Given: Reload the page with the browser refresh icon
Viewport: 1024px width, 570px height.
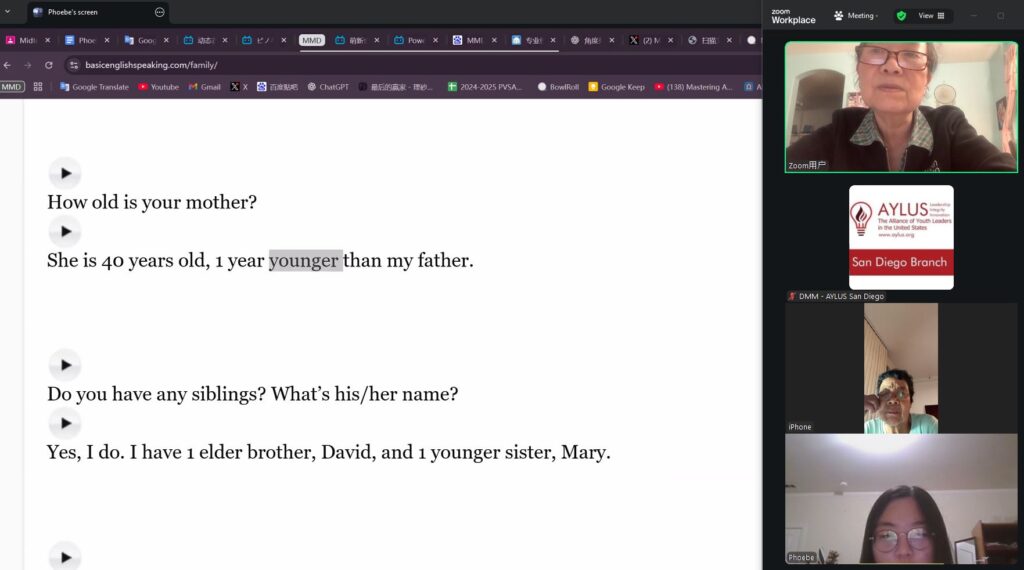Looking at the screenshot, I should coord(48,65).
